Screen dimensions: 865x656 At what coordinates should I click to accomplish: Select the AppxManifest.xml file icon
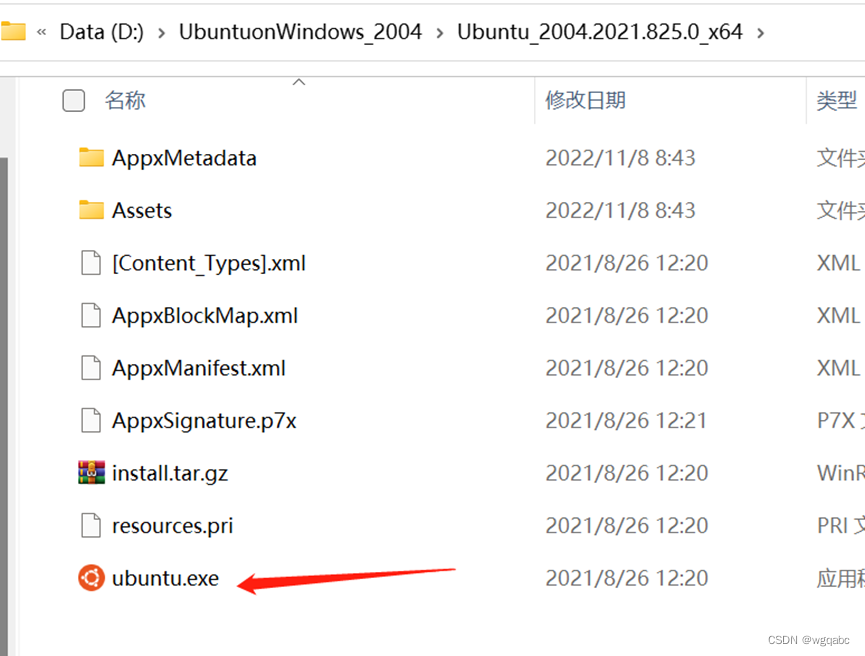90,368
